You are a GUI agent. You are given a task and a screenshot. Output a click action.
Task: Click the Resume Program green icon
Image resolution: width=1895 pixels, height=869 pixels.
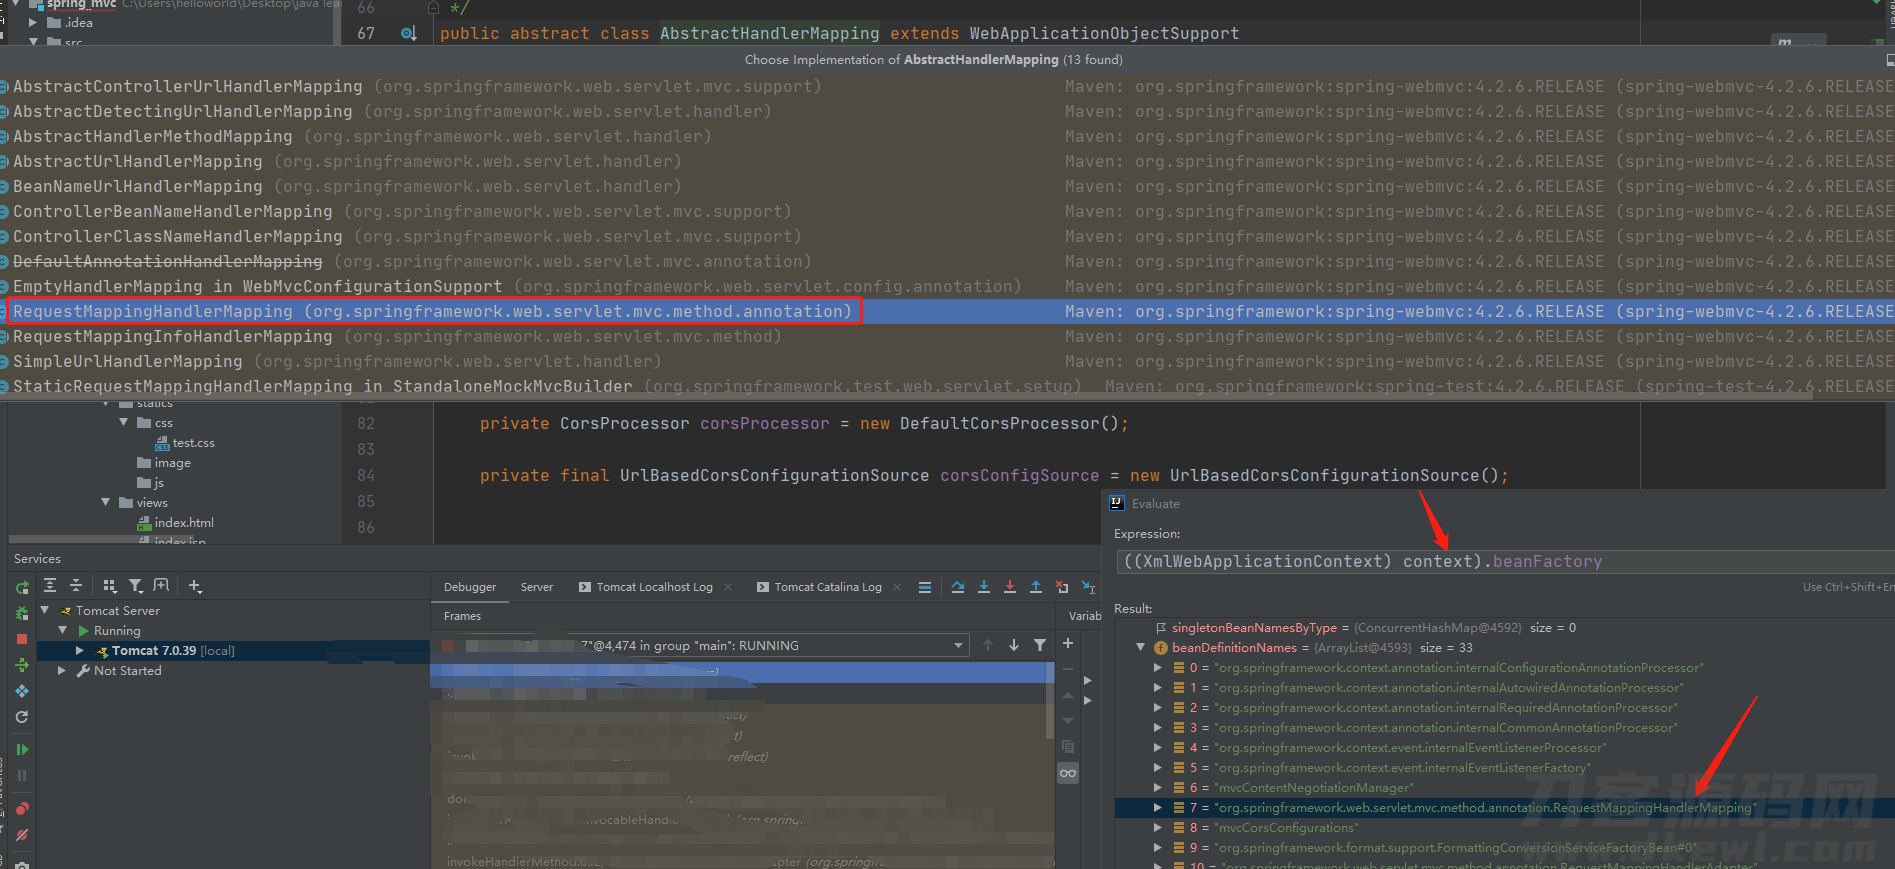click(x=22, y=749)
